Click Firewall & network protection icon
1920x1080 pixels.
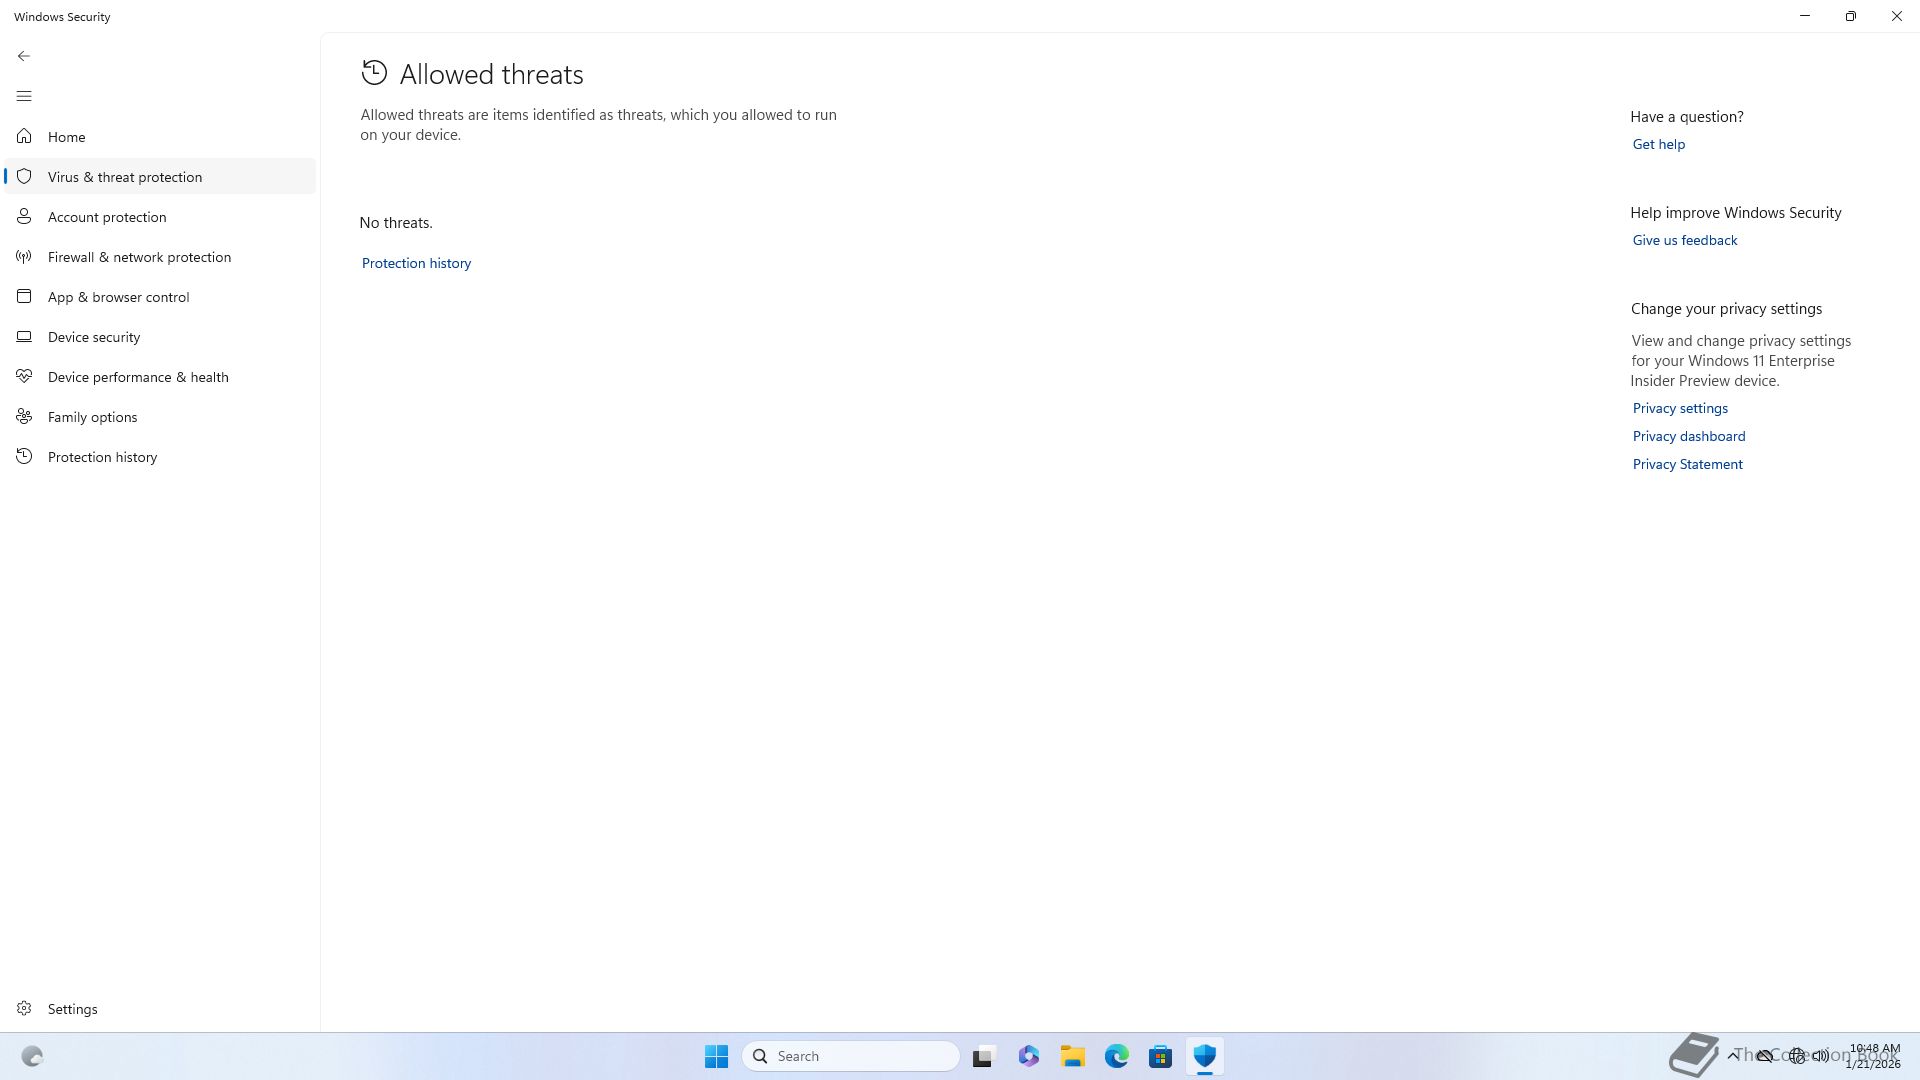click(x=24, y=257)
